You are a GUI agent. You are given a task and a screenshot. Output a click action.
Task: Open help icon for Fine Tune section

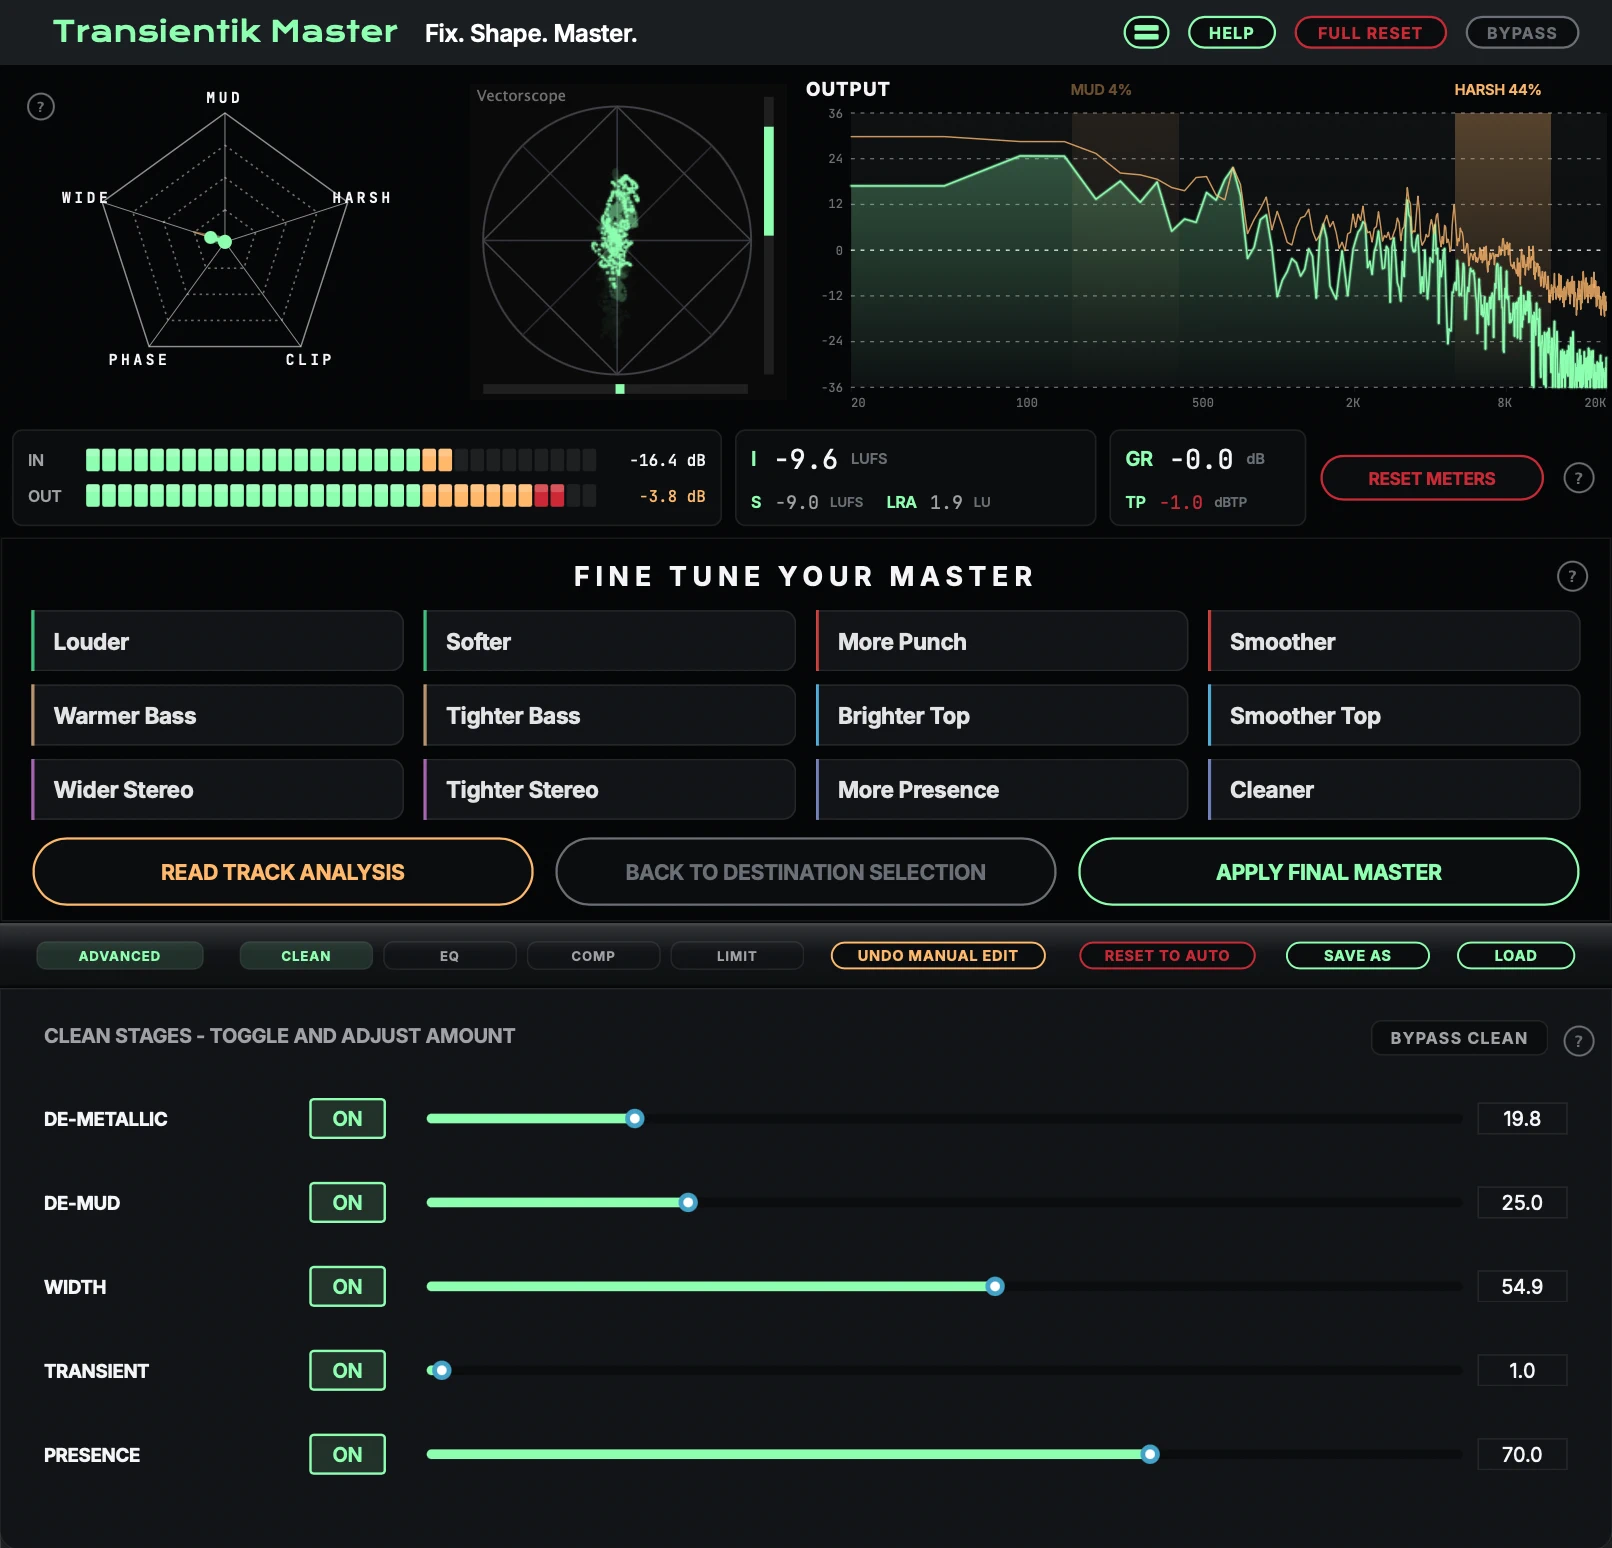pos(1572,576)
